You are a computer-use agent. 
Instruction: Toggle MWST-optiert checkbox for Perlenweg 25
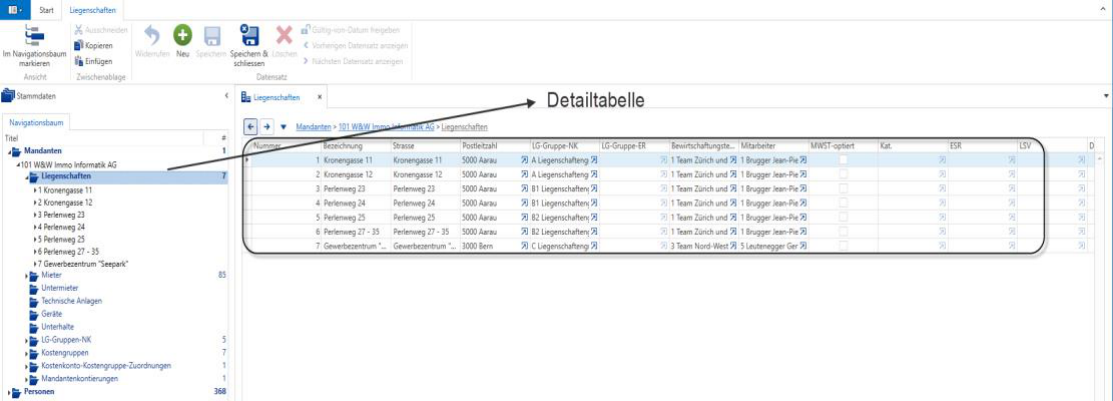click(x=843, y=217)
